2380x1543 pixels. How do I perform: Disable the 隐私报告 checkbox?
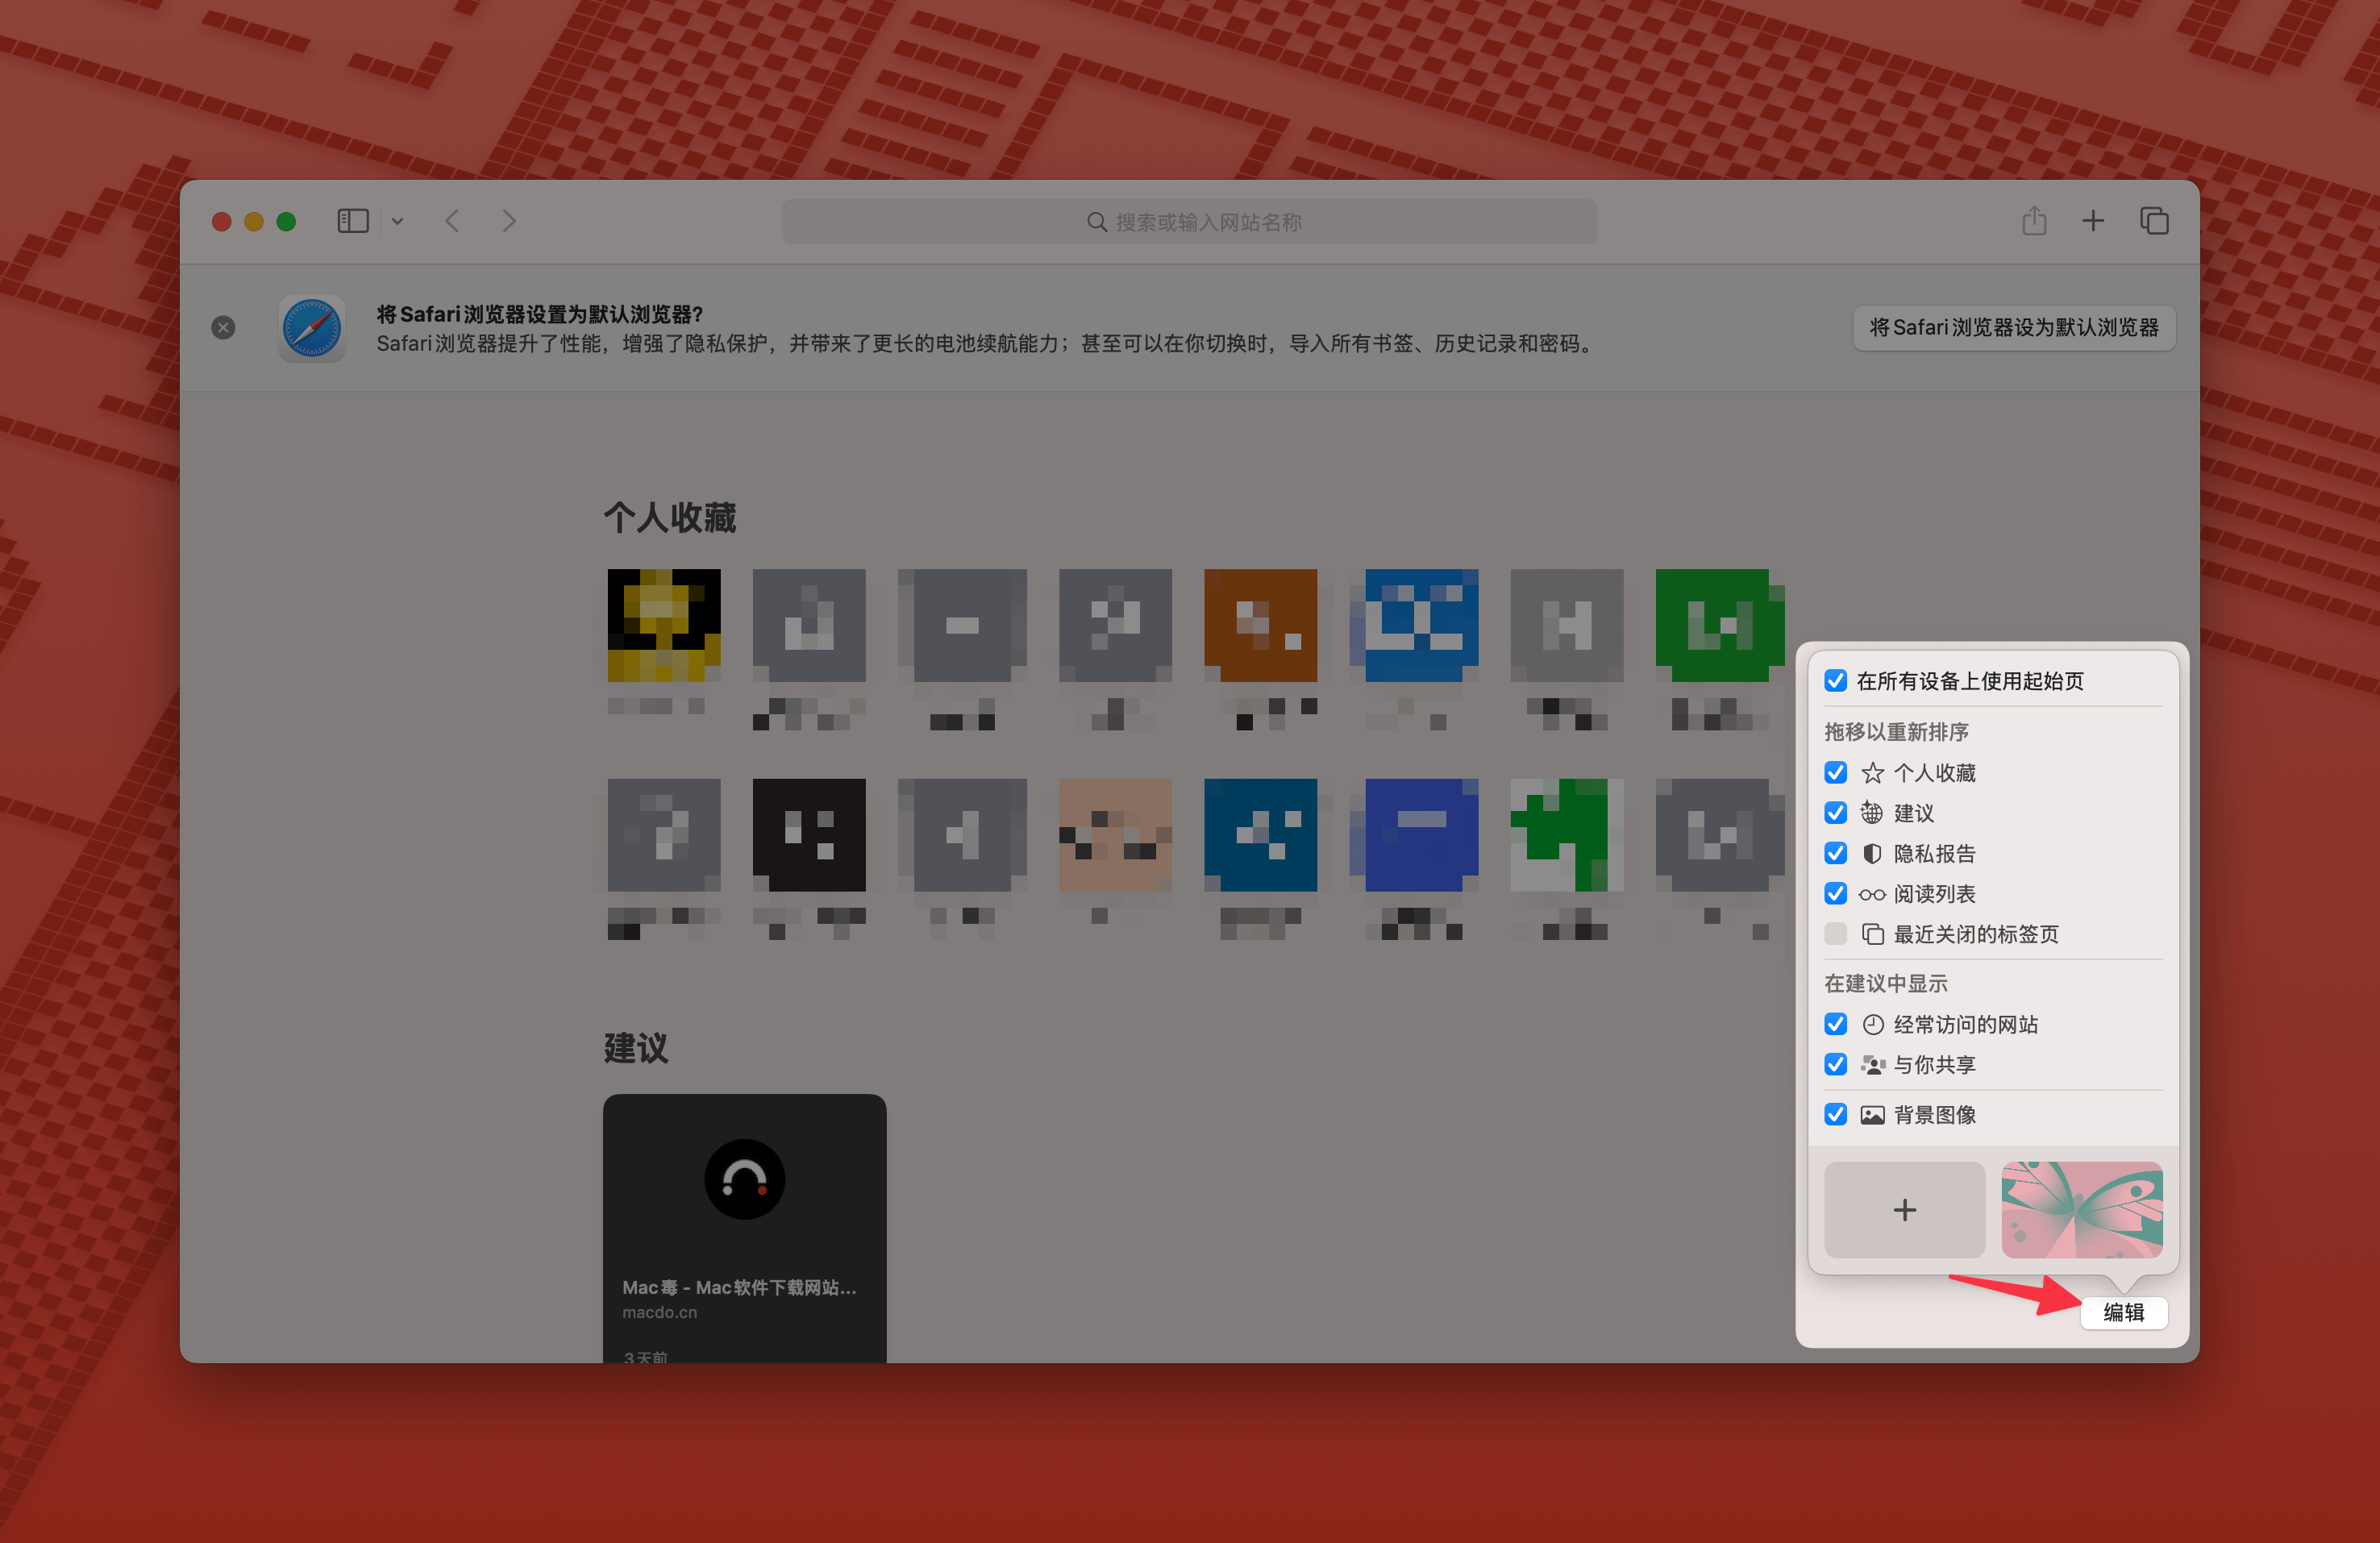pyautogui.click(x=1835, y=854)
